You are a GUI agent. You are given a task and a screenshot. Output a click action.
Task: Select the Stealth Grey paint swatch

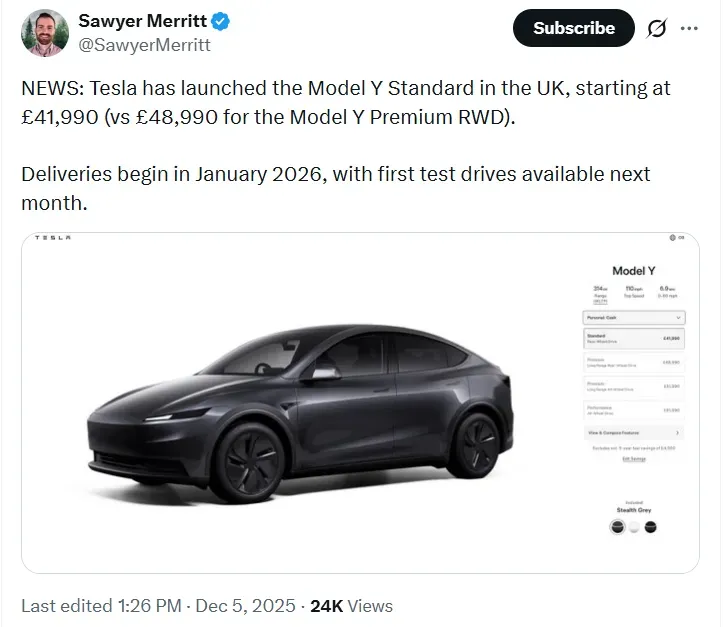617,527
